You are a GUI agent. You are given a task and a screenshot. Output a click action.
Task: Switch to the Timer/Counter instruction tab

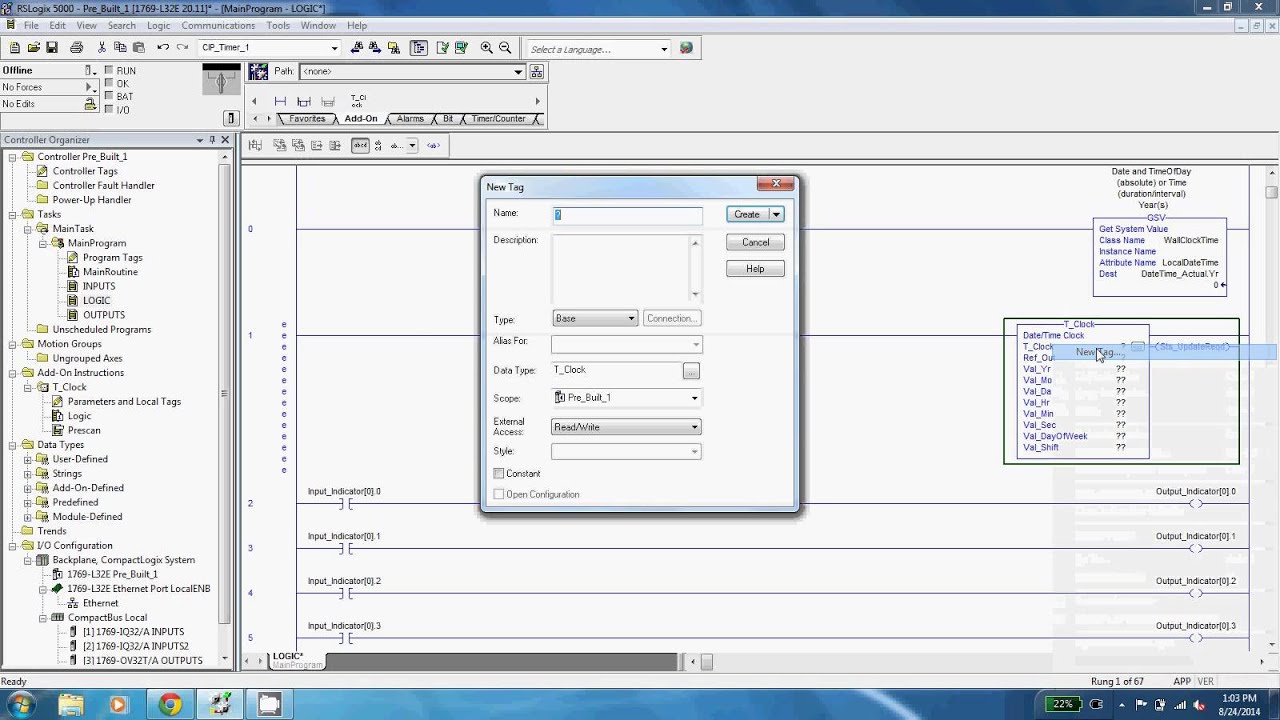coord(498,119)
